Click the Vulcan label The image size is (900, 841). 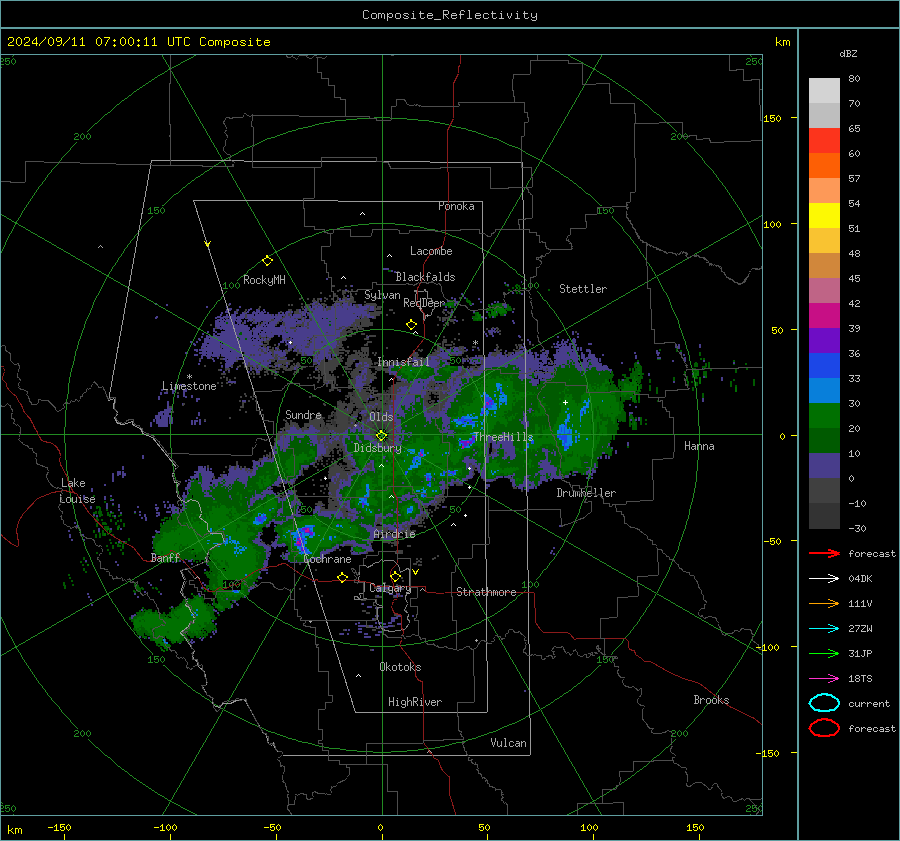tap(508, 743)
